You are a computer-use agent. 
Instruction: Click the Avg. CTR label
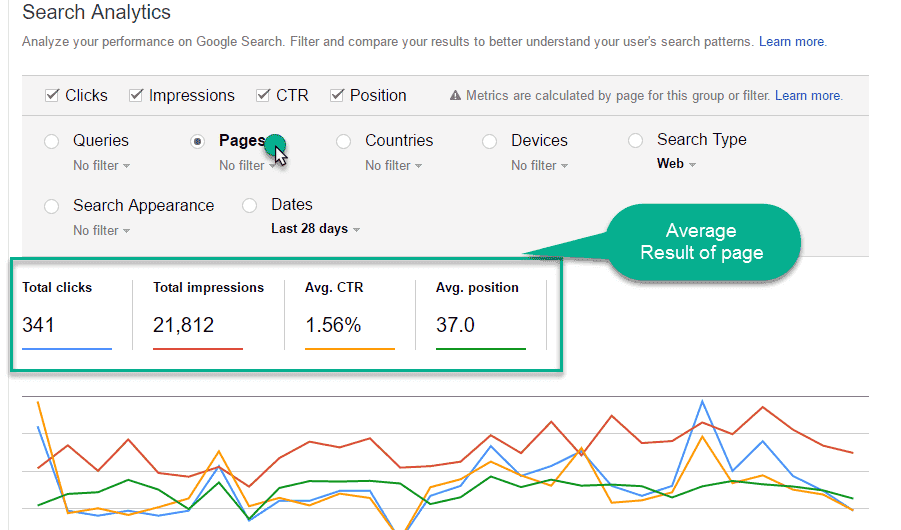click(x=334, y=287)
